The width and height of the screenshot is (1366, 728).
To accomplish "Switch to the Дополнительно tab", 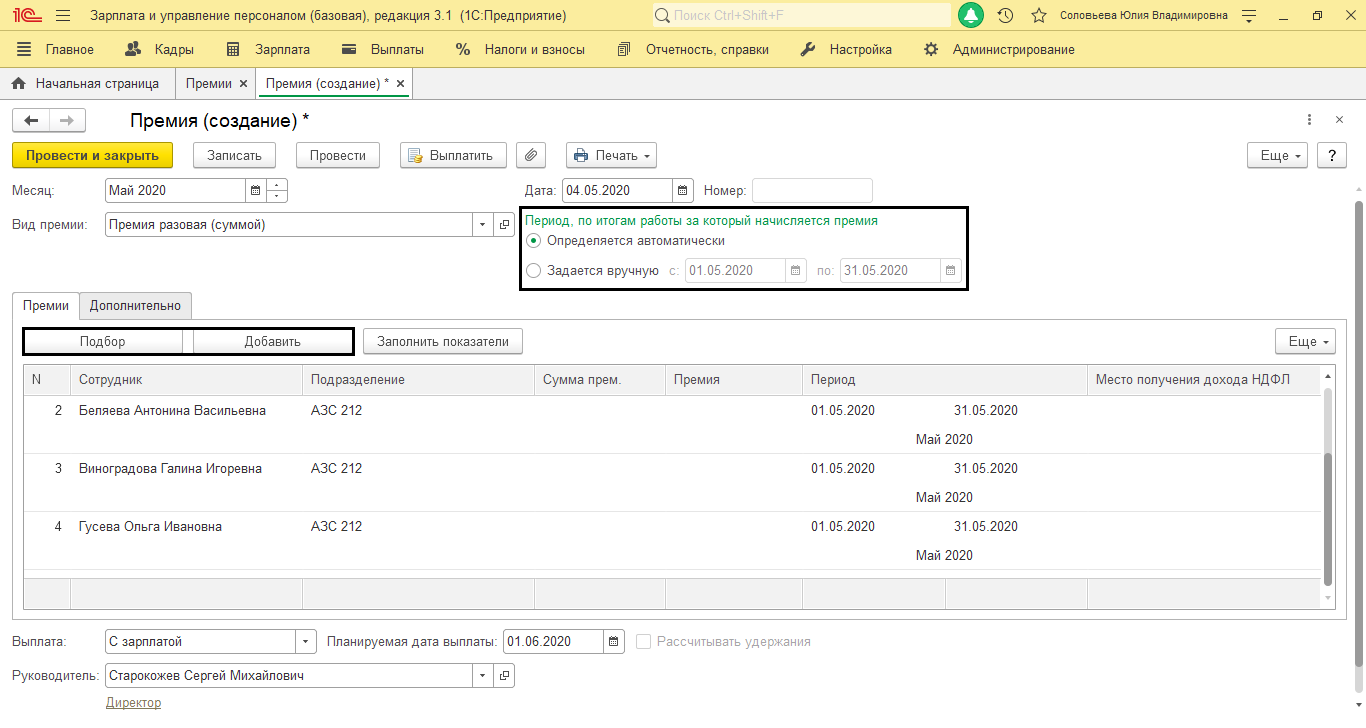I will [x=135, y=305].
